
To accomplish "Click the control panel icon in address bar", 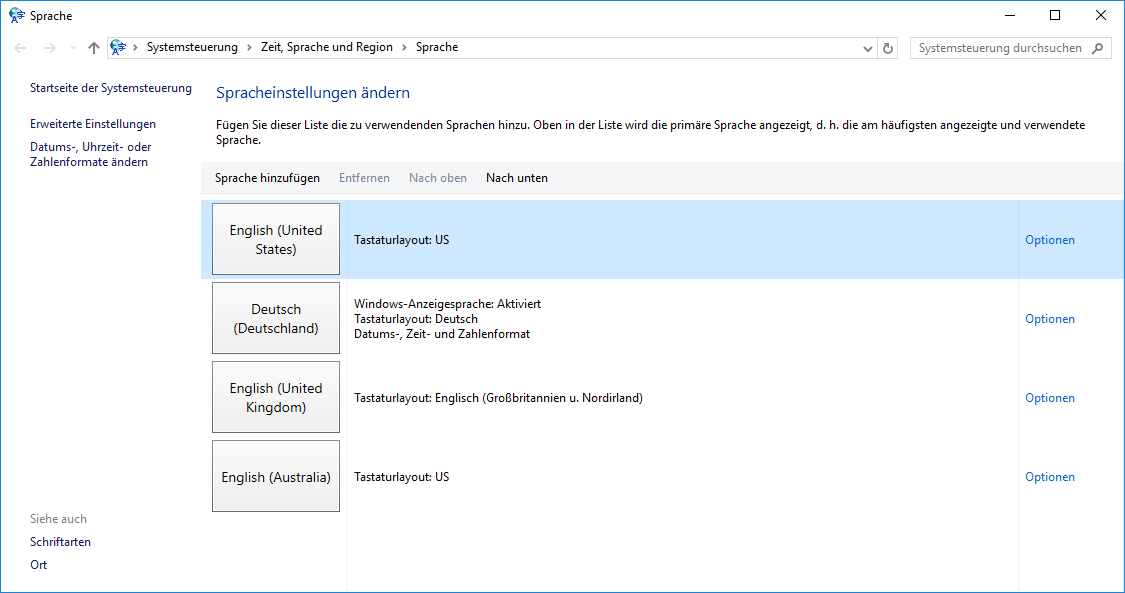I will click(x=118, y=47).
